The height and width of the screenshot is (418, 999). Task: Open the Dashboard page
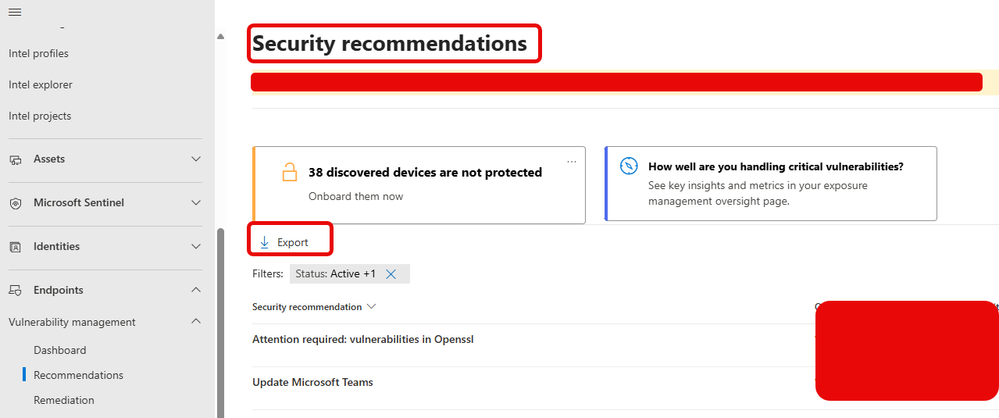point(60,350)
